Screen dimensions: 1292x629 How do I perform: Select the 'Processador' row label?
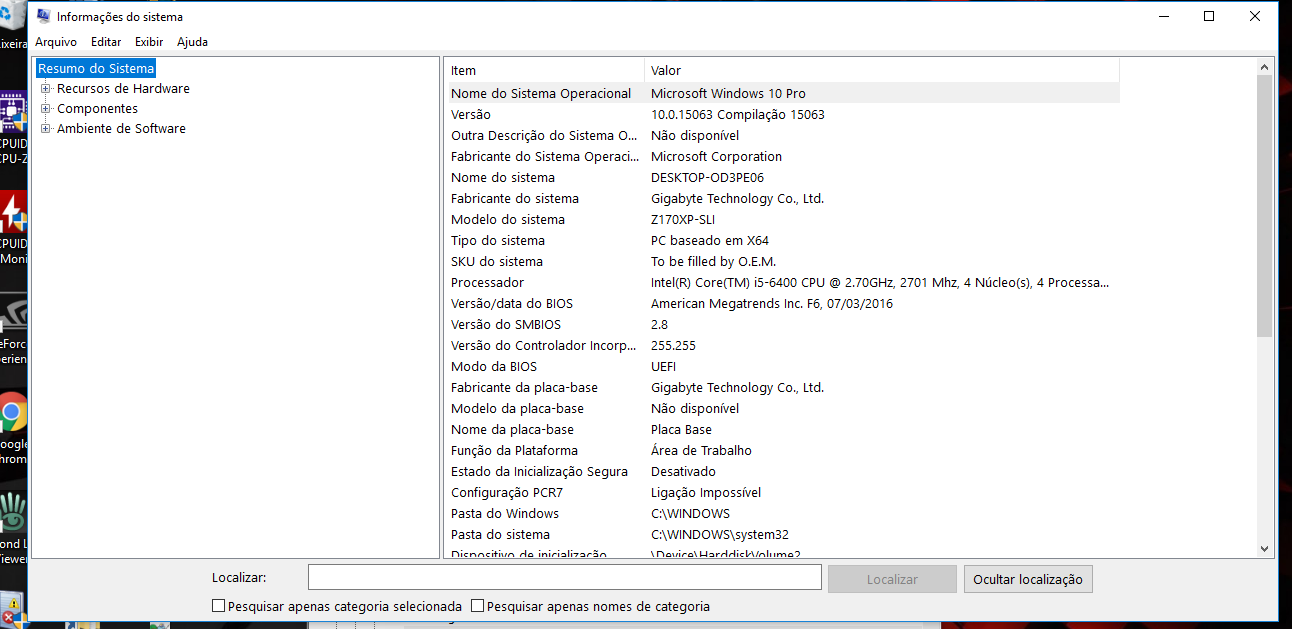(x=487, y=282)
